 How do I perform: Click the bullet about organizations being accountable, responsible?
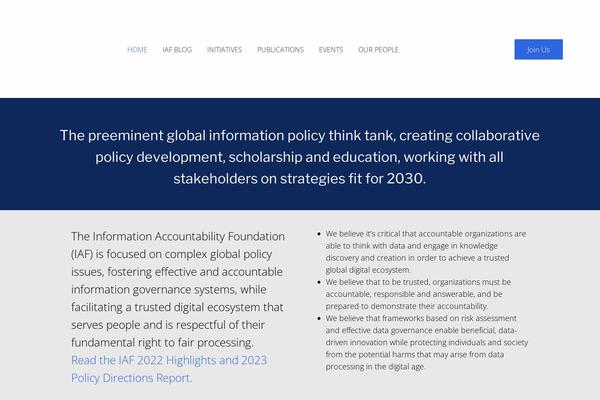418,294
